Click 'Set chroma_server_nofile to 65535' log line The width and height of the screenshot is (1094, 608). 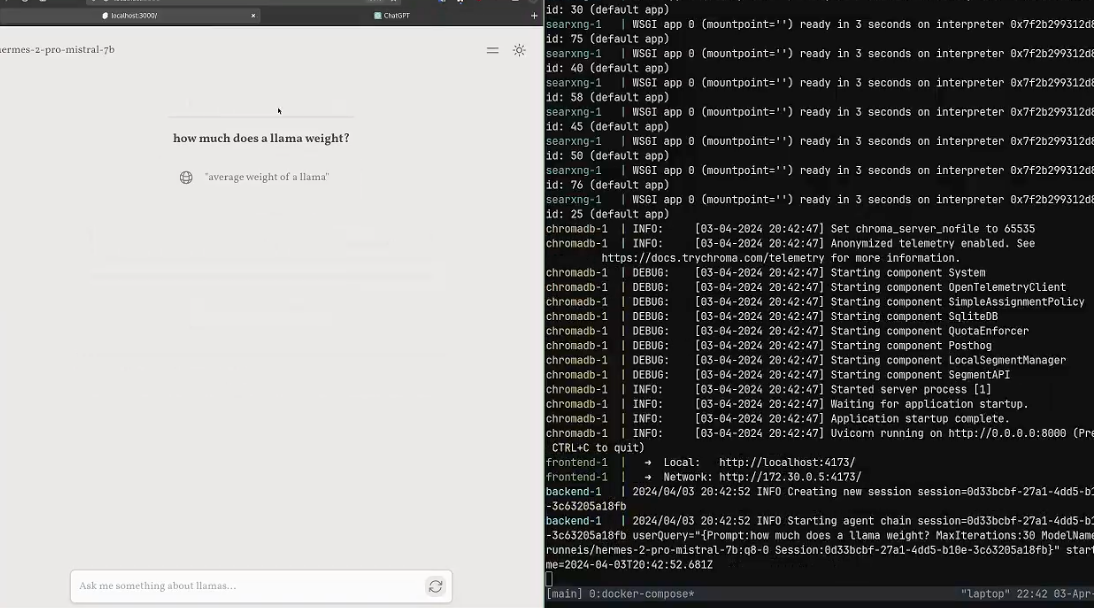coord(790,229)
